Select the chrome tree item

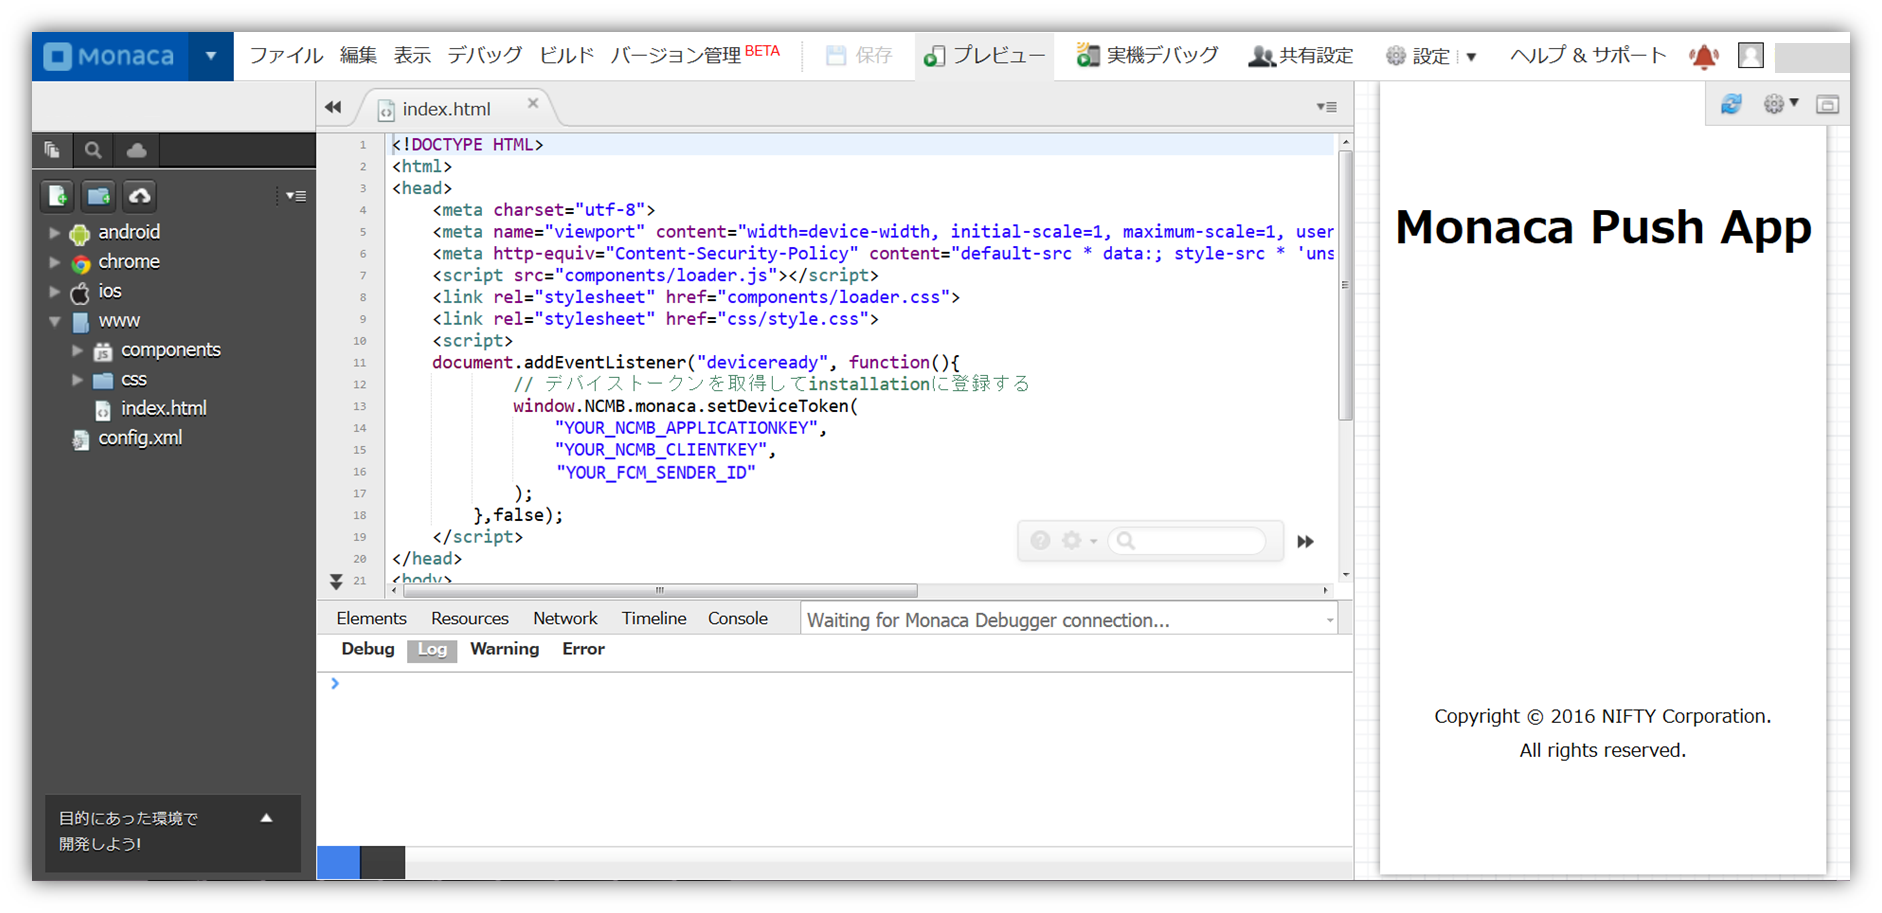click(128, 262)
